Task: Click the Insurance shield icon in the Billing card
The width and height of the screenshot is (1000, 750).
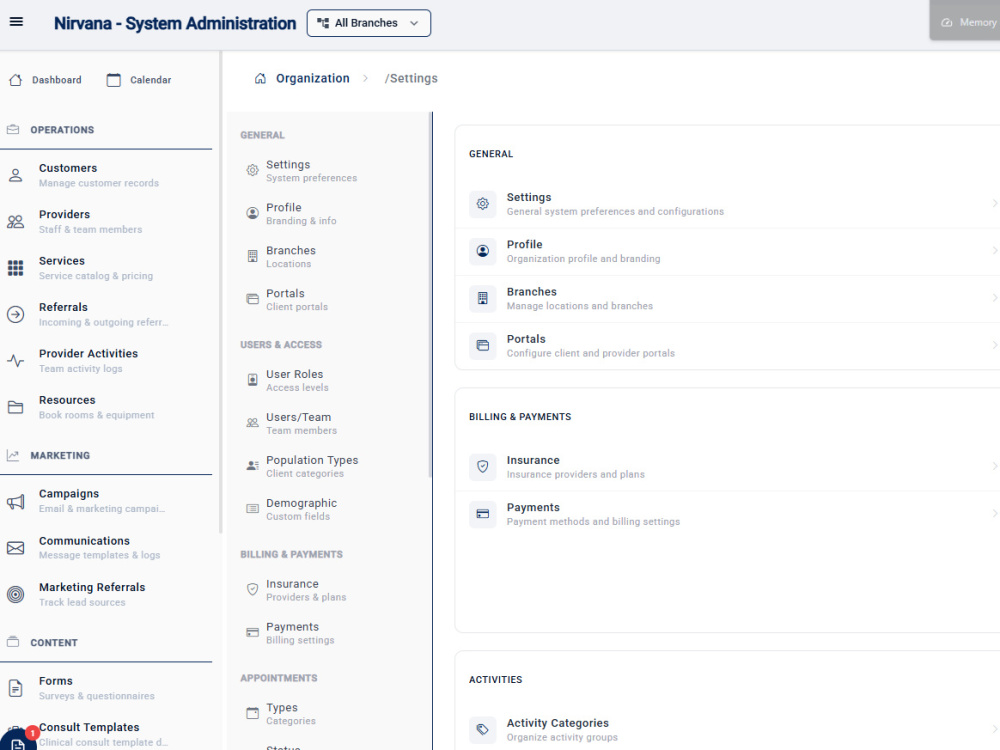Action: coord(483,467)
